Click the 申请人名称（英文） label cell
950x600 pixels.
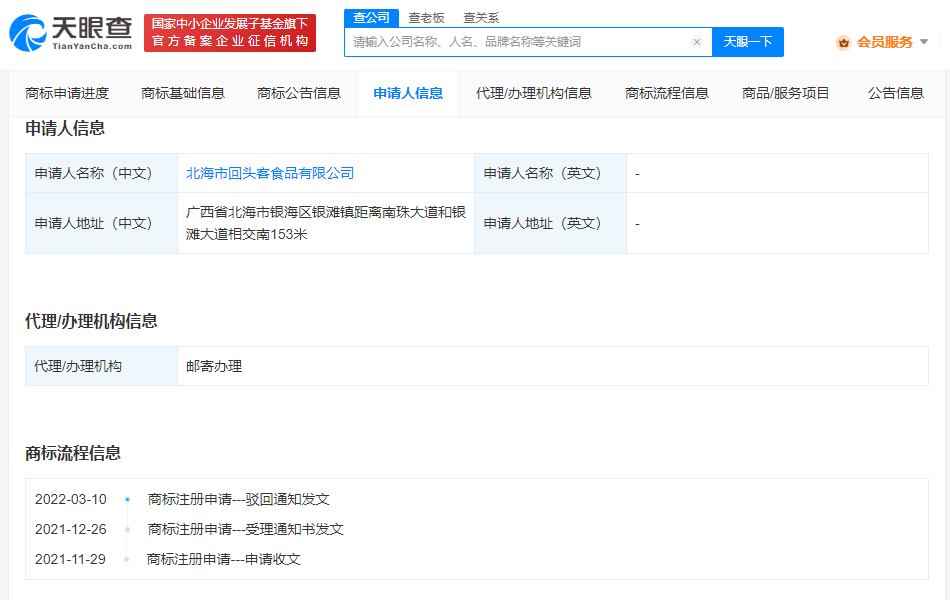(550, 173)
